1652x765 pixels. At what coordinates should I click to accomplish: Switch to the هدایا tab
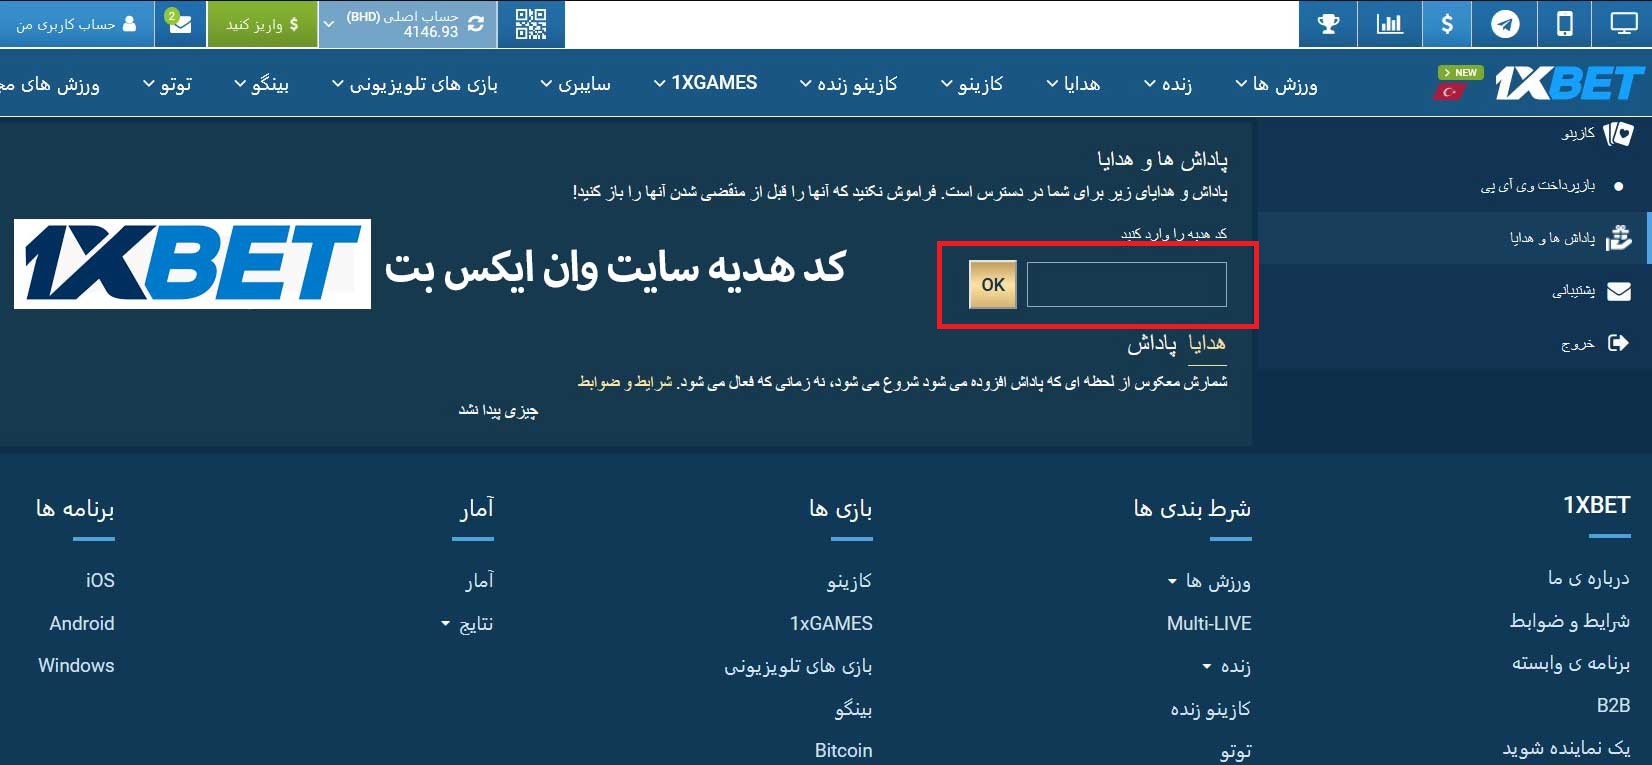click(1207, 343)
